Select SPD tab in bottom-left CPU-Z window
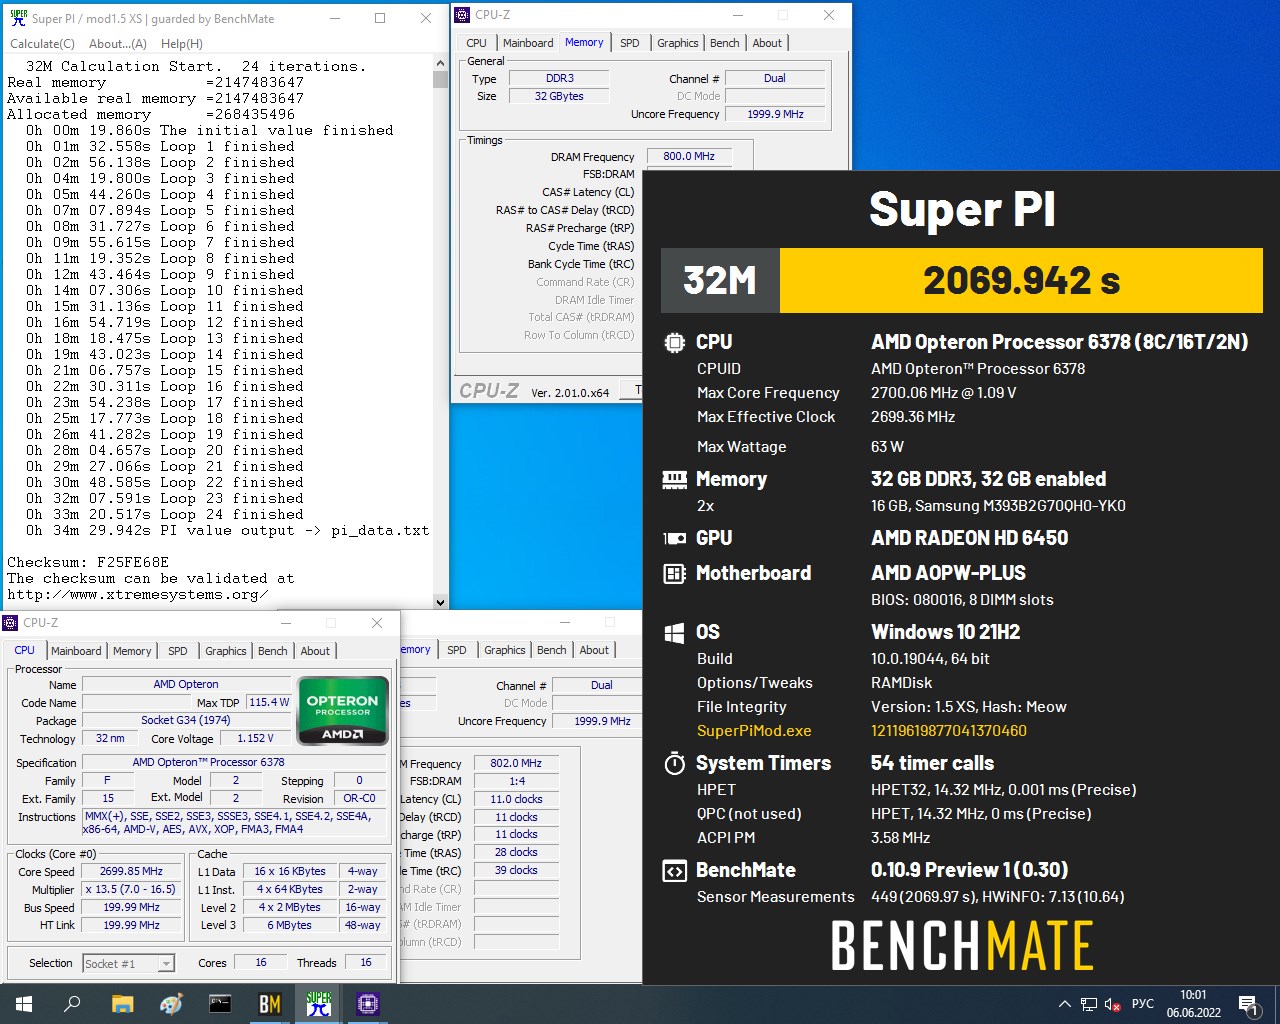Viewport: 1280px width, 1024px height. click(178, 651)
